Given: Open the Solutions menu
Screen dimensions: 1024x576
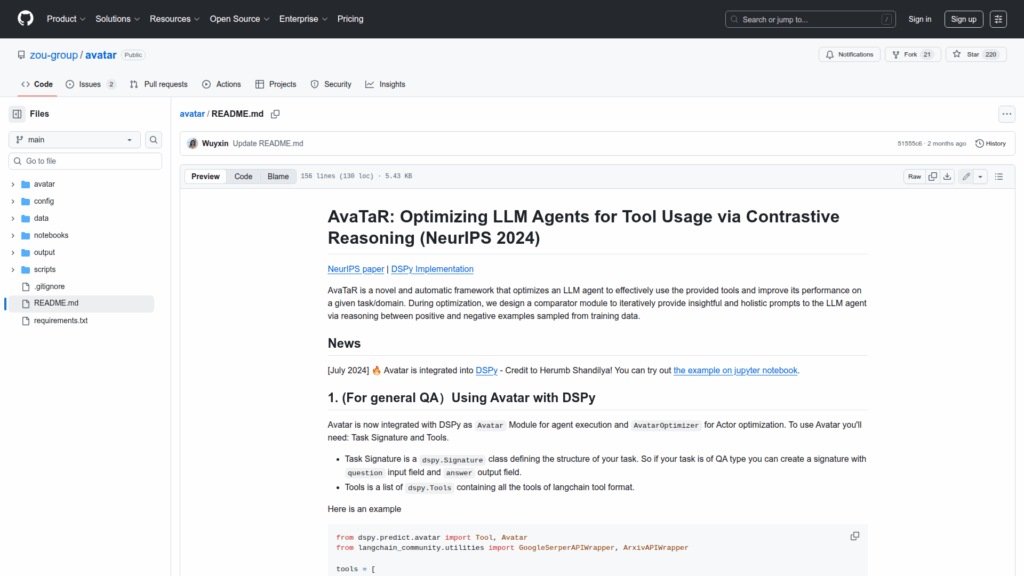Looking at the screenshot, I should pos(118,19).
